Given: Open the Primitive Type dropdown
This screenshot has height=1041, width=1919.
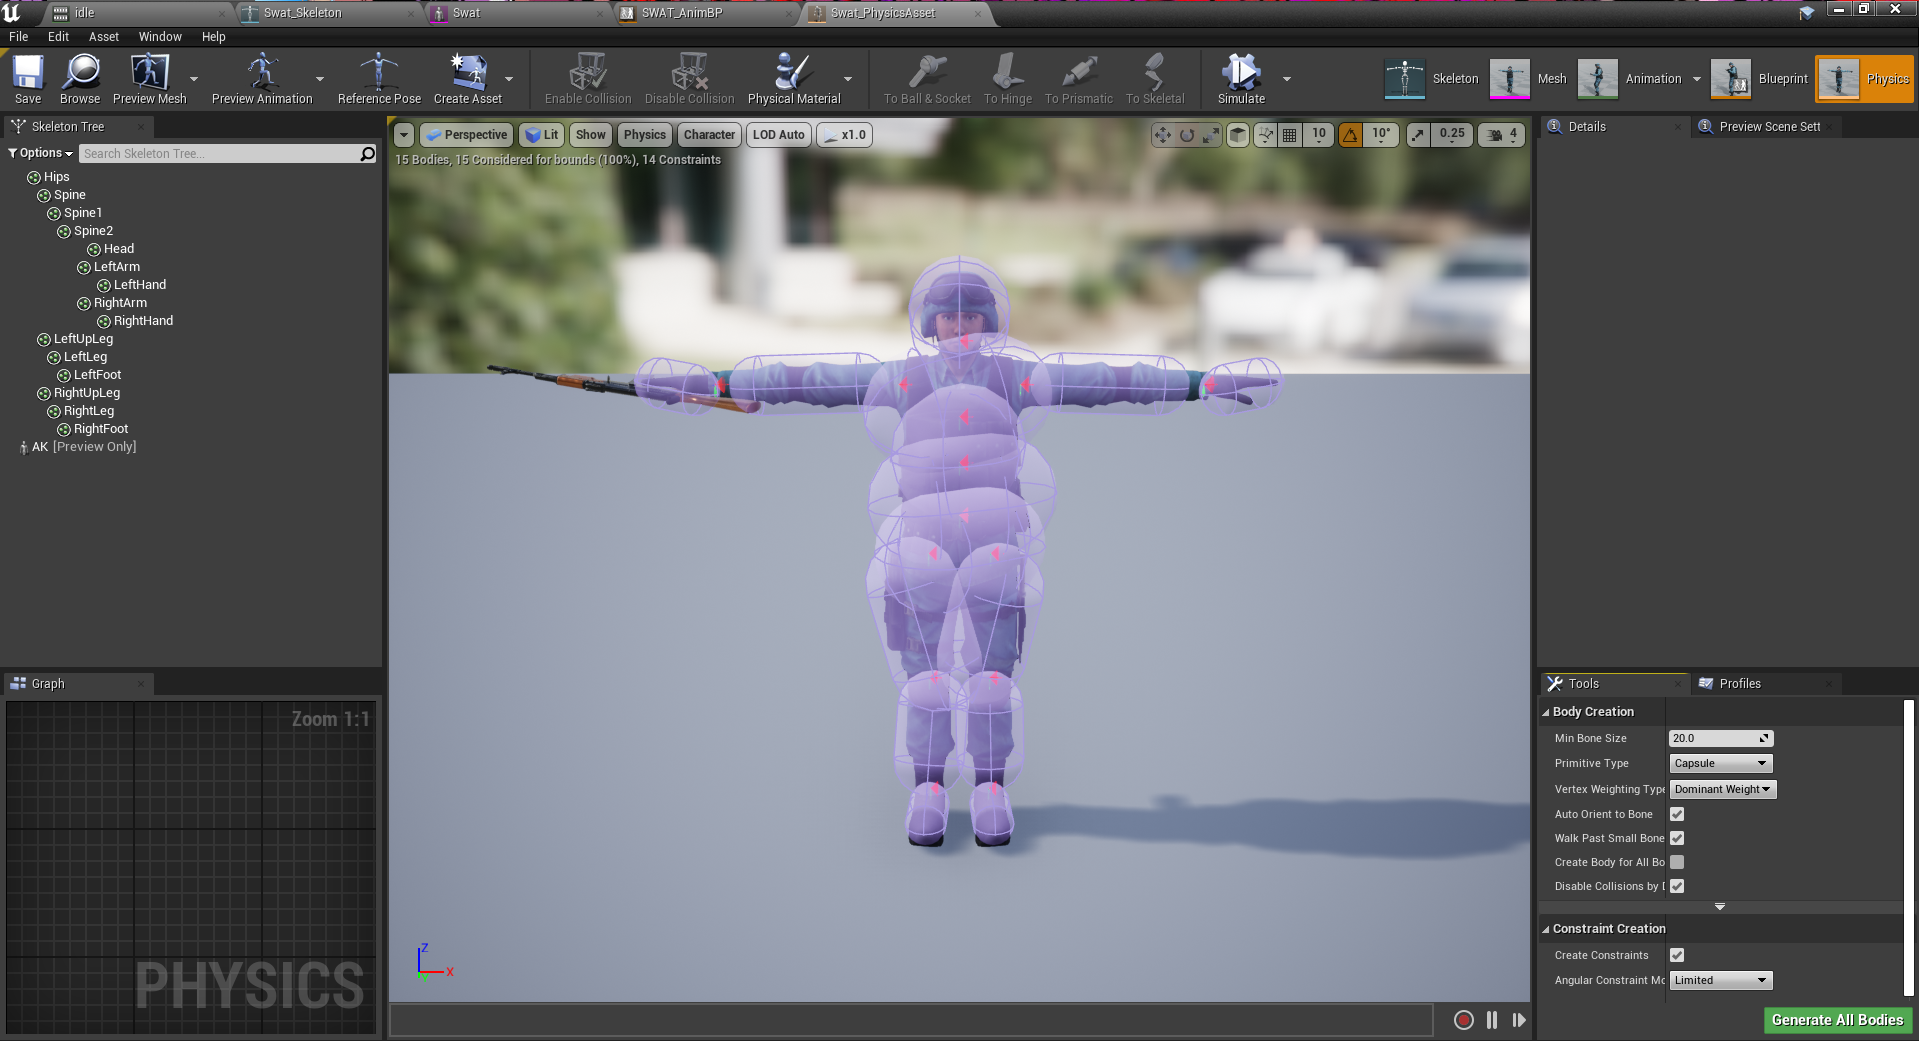Looking at the screenshot, I should (x=1719, y=763).
